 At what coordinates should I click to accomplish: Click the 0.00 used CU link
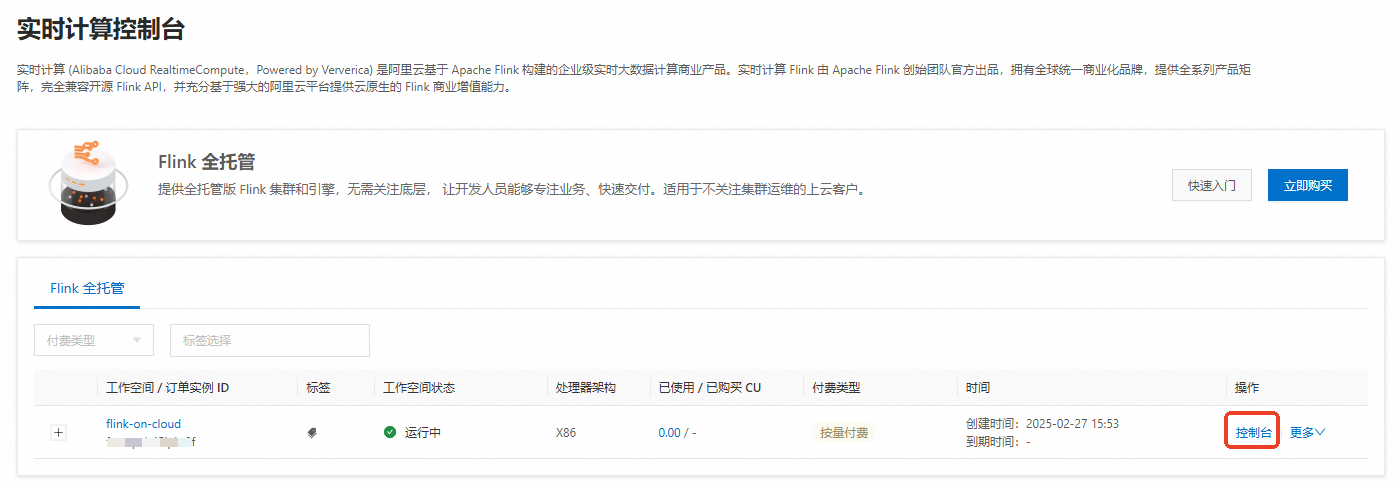[x=669, y=433]
